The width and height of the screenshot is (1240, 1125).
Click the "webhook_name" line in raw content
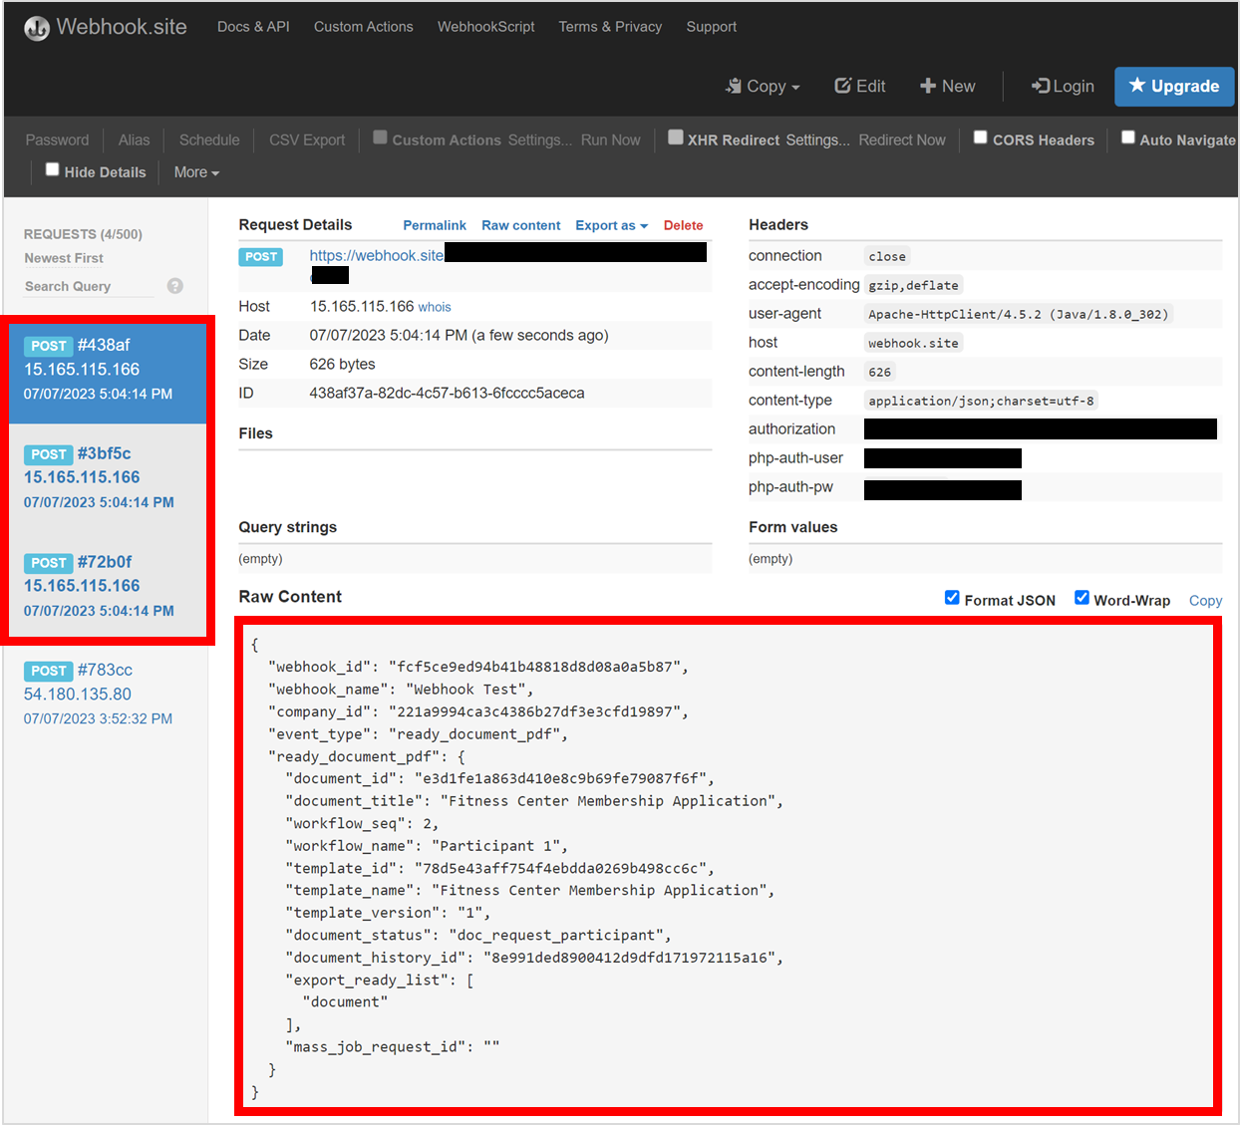pos(401,689)
